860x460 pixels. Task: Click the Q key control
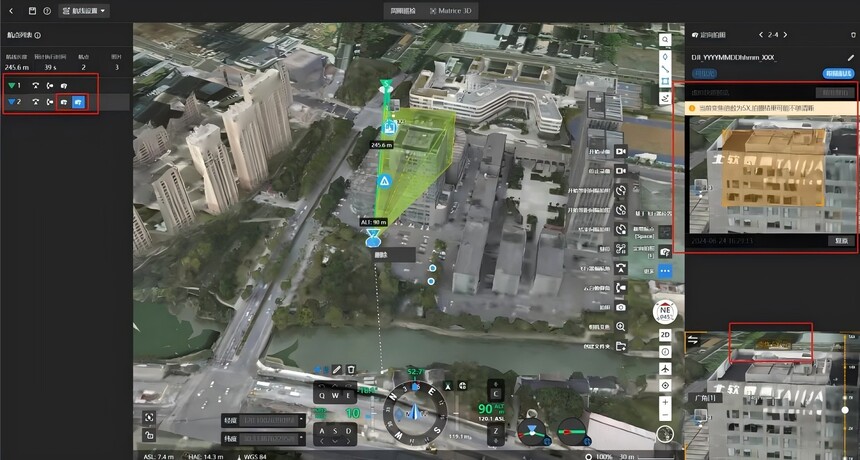point(321,395)
